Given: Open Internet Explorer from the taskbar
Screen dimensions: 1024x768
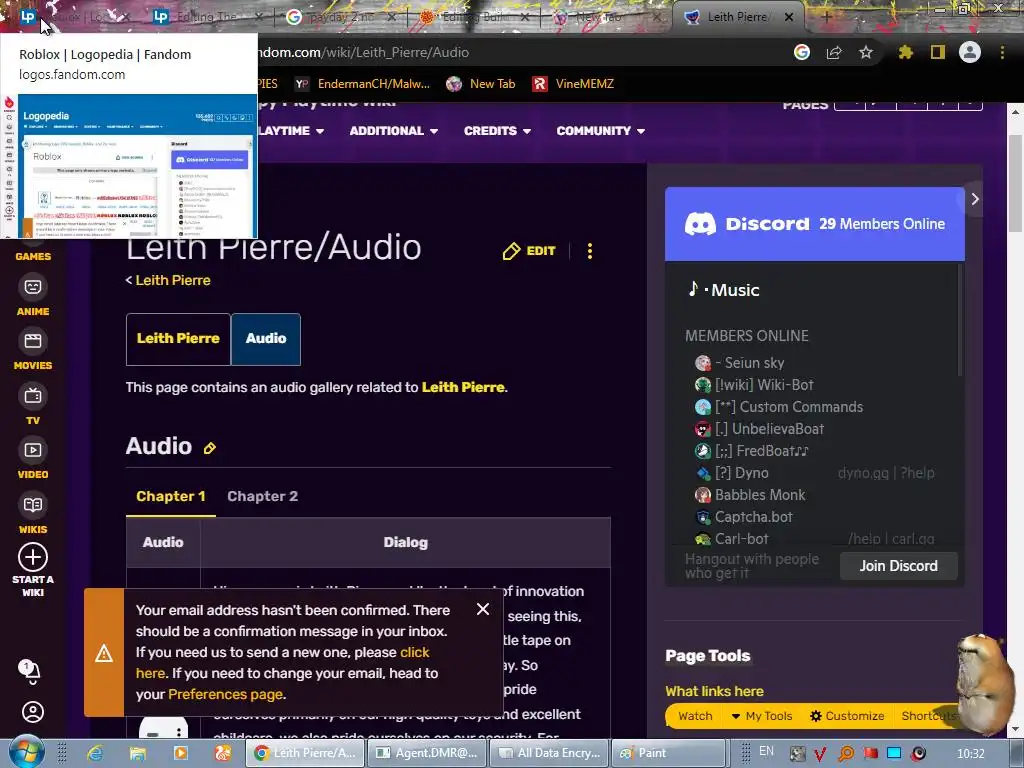Looking at the screenshot, I should point(95,753).
